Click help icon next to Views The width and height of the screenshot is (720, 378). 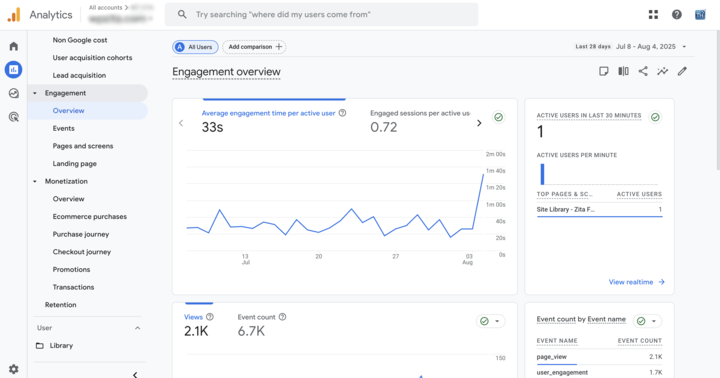coord(210,317)
